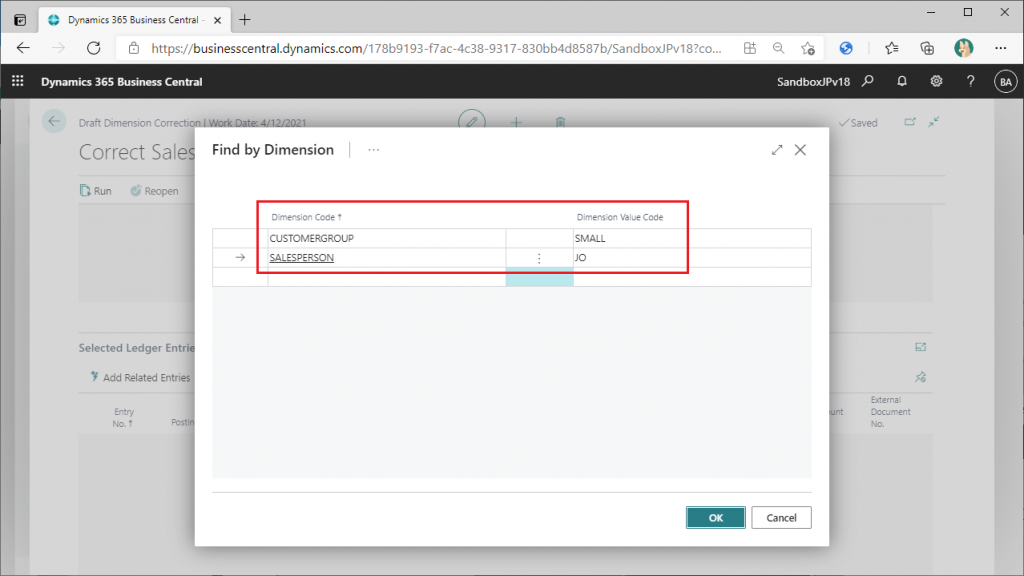Open the dialog's more options ellipsis
This screenshot has height=576, width=1024.
(x=374, y=150)
